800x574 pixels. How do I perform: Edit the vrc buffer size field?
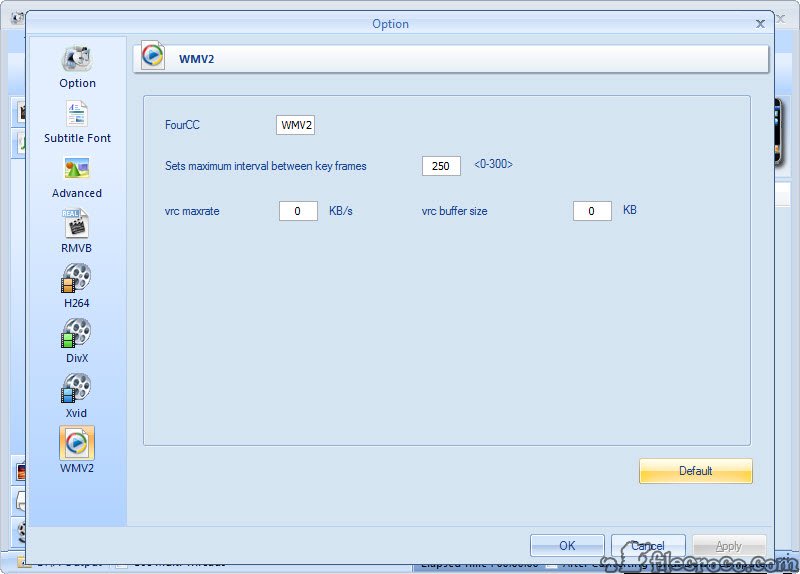[592, 211]
